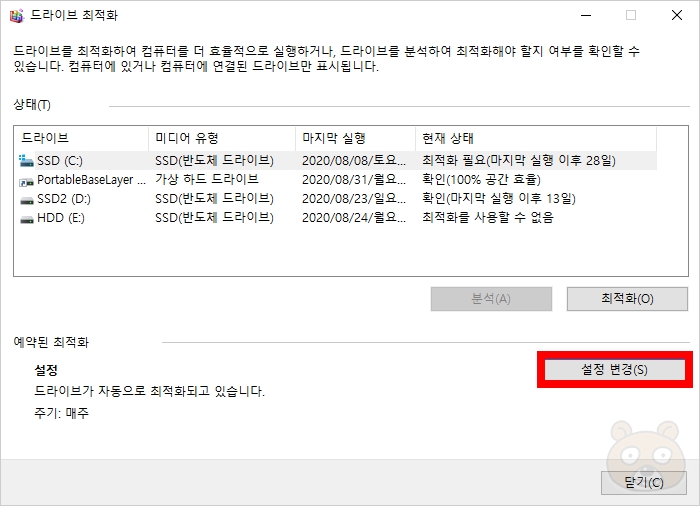Select the PortableBaseLayer drive icon
Image resolution: width=700 pixels, height=506 pixels.
(26, 181)
